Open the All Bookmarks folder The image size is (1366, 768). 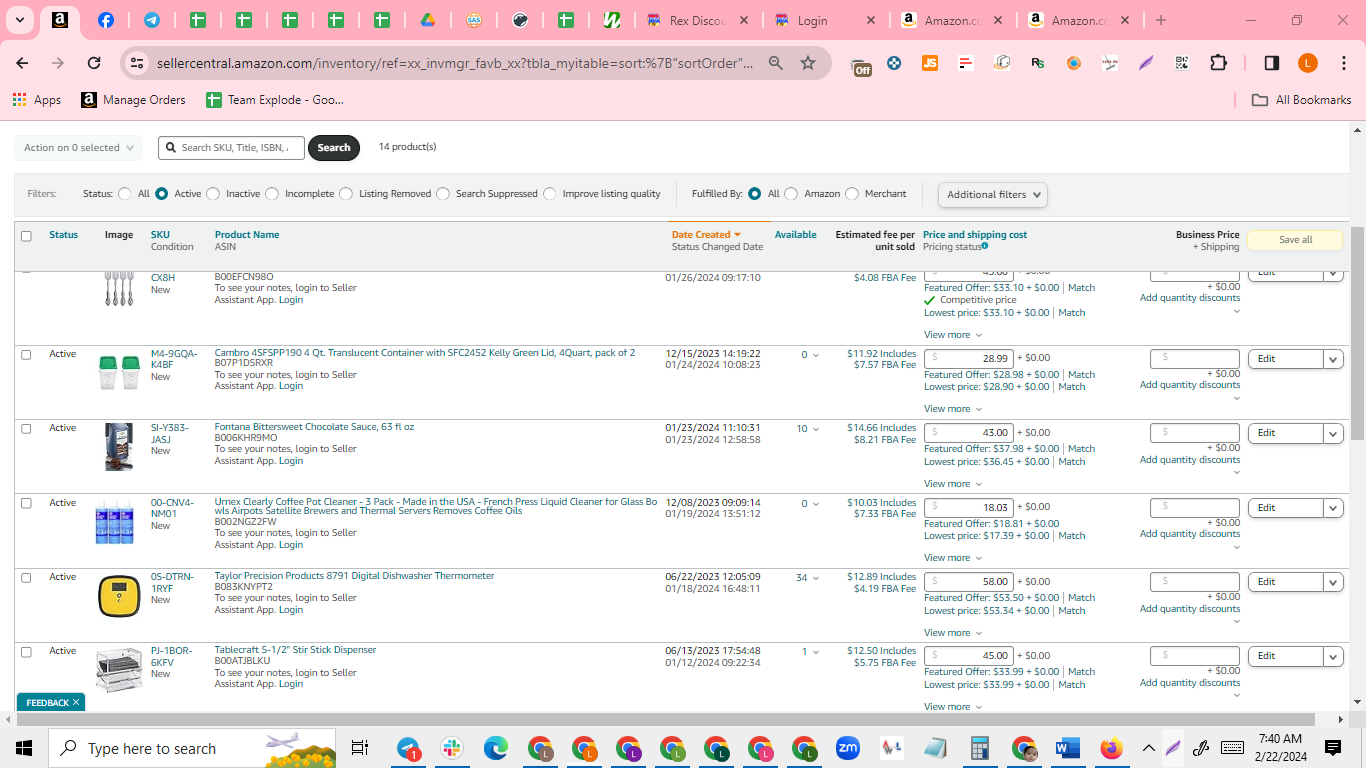[x=1301, y=100]
